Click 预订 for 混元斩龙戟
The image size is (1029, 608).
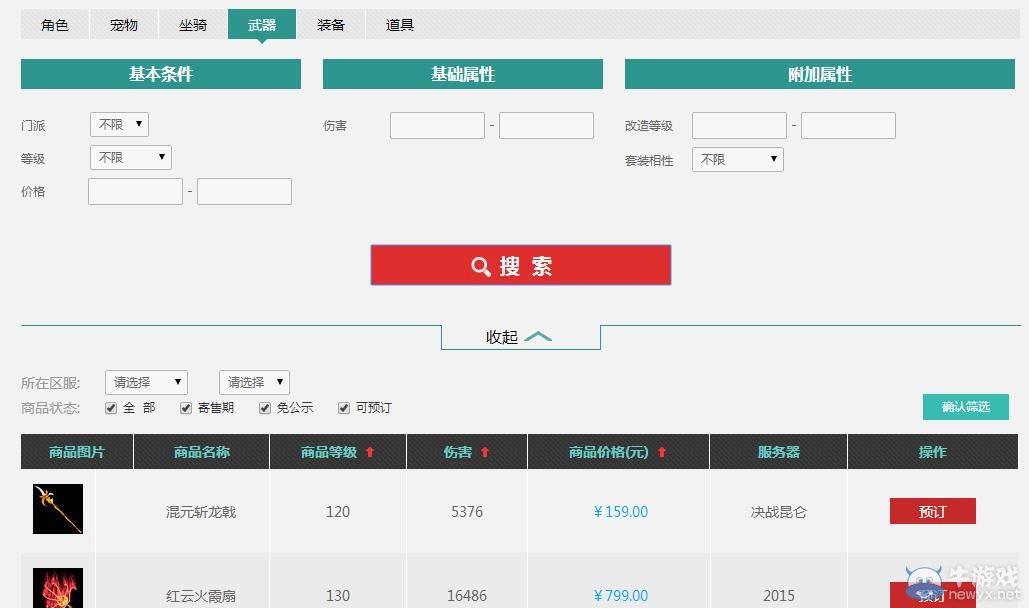coord(932,510)
